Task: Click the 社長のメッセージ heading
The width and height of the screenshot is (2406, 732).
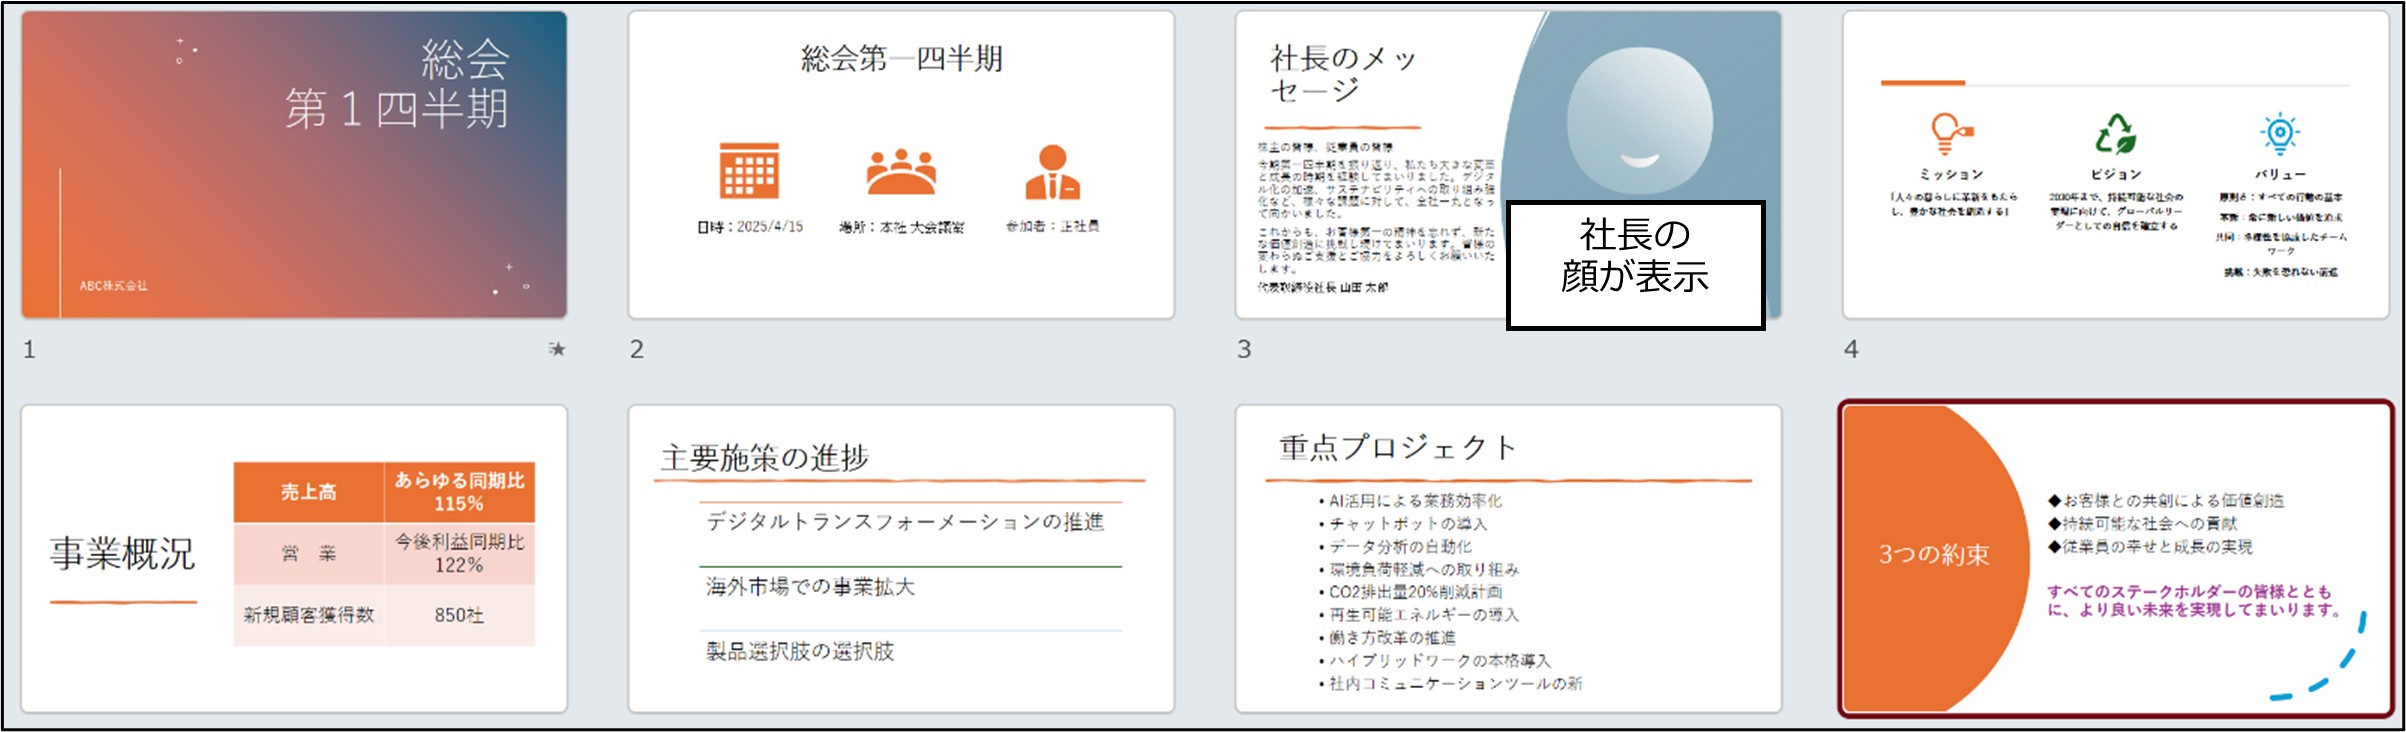Action: click(1343, 74)
